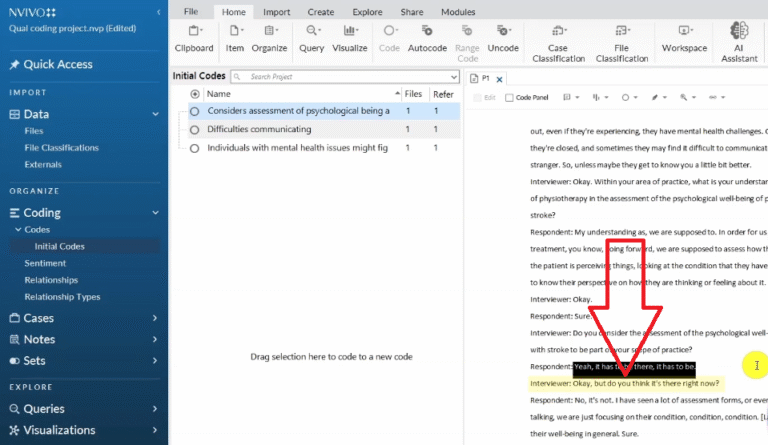Launch the AI Assistant
The image size is (768, 445).
739,43
